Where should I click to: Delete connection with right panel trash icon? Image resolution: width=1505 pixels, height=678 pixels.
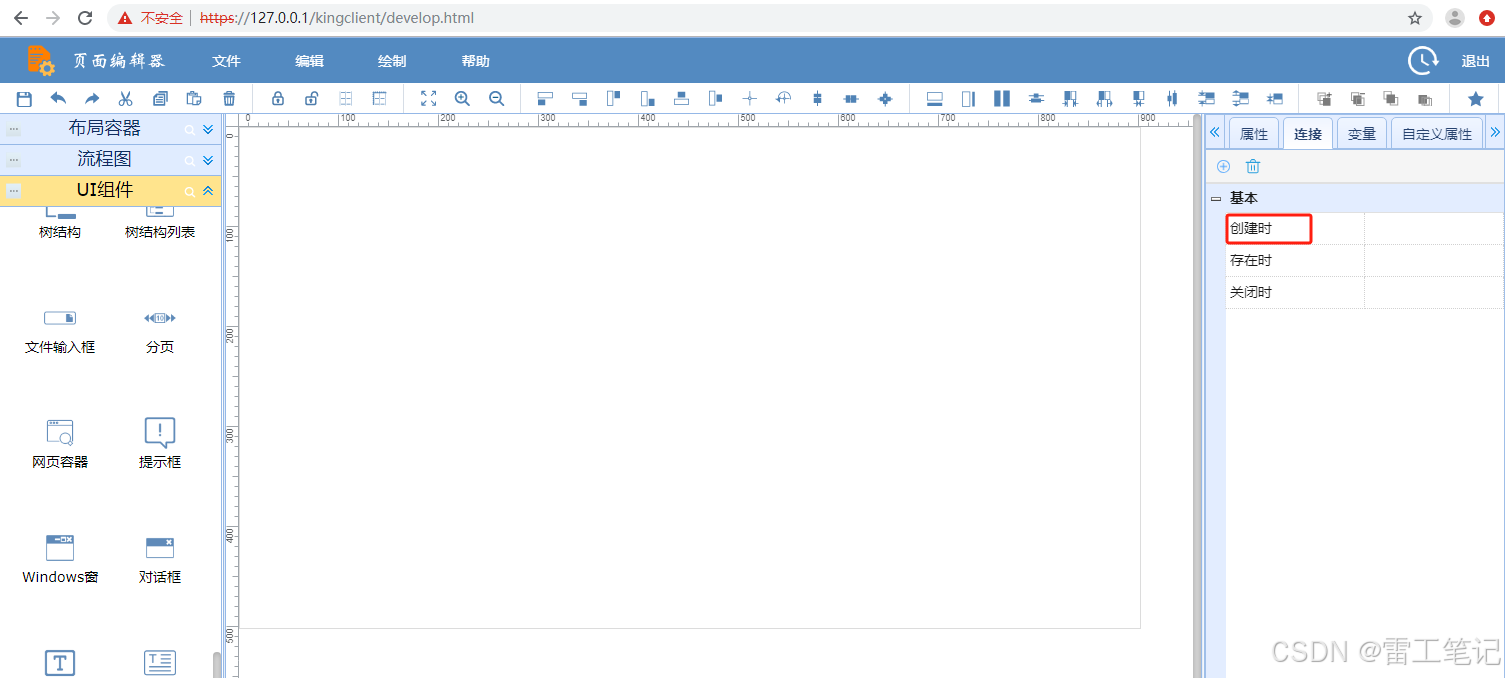pyautogui.click(x=1253, y=166)
